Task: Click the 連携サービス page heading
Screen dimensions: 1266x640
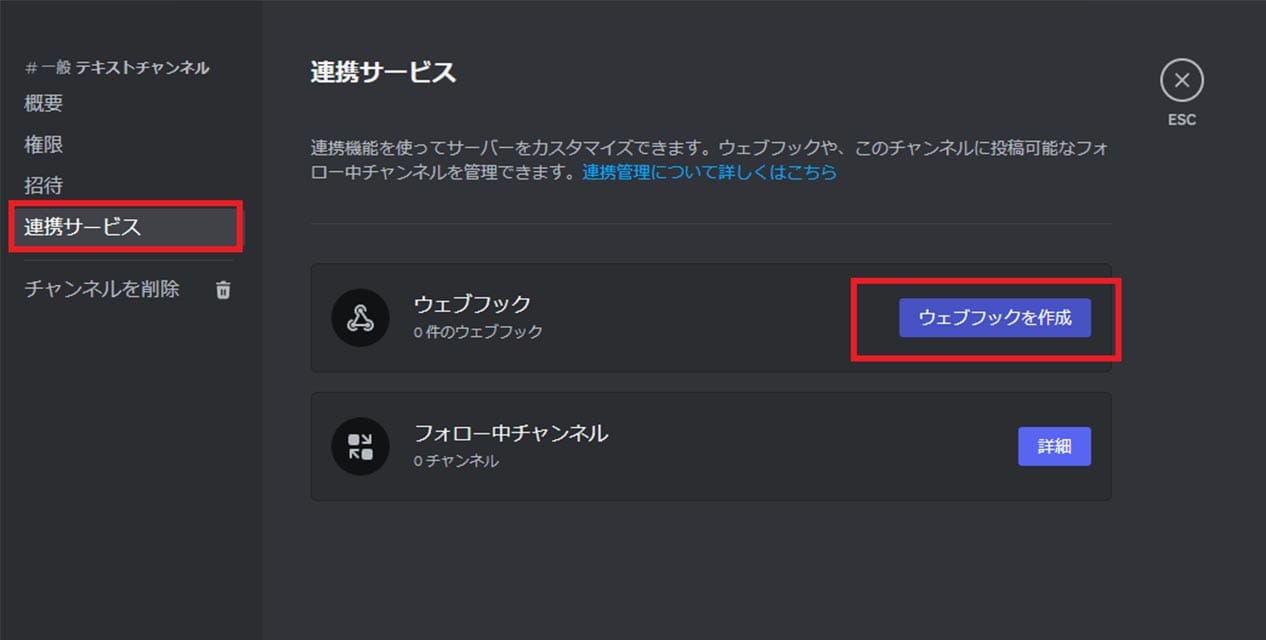Action: click(384, 72)
